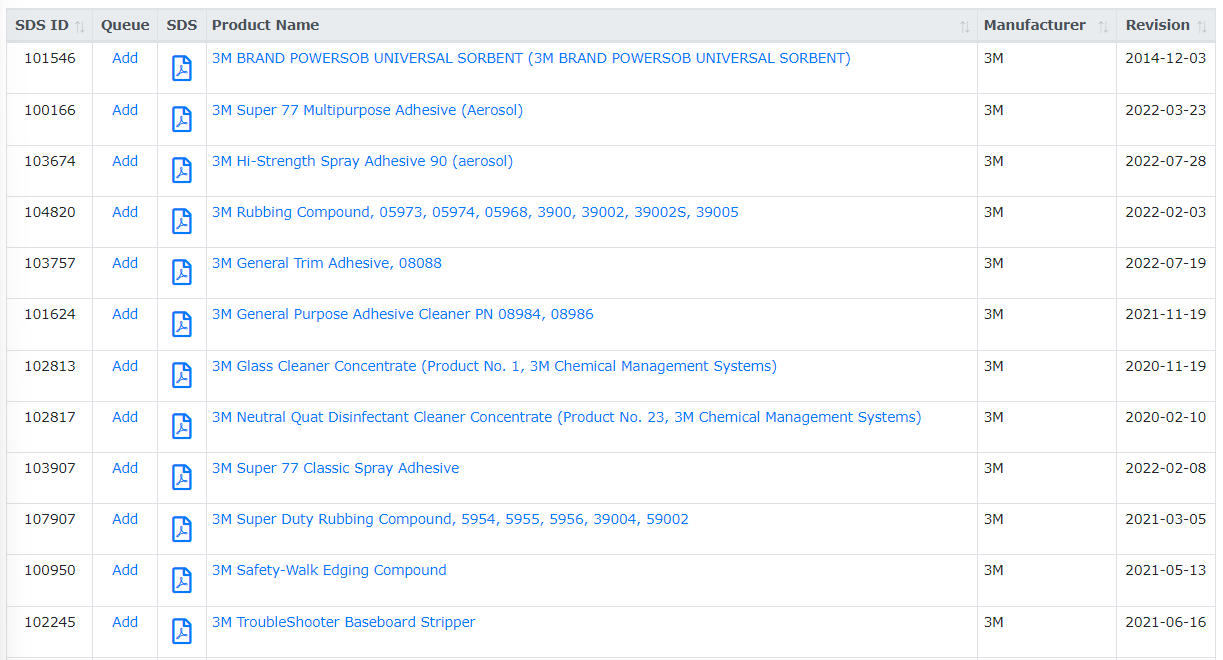Select revision date 2020-02-10
This screenshot has width=1223, height=660.
pyautogui.click(x=1166, y=417)
